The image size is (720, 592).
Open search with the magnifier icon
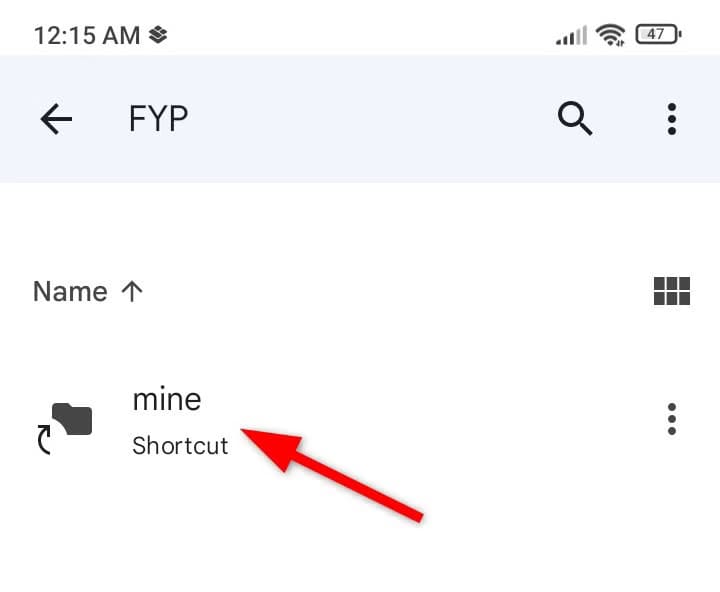pyautogui.click(x=575, y=119)
